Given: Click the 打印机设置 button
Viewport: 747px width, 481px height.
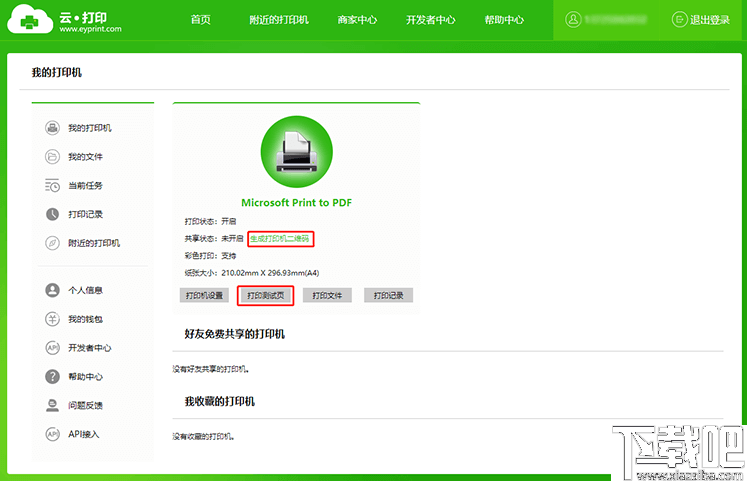Looking at the screenshot, I should [x=204, y=295].
